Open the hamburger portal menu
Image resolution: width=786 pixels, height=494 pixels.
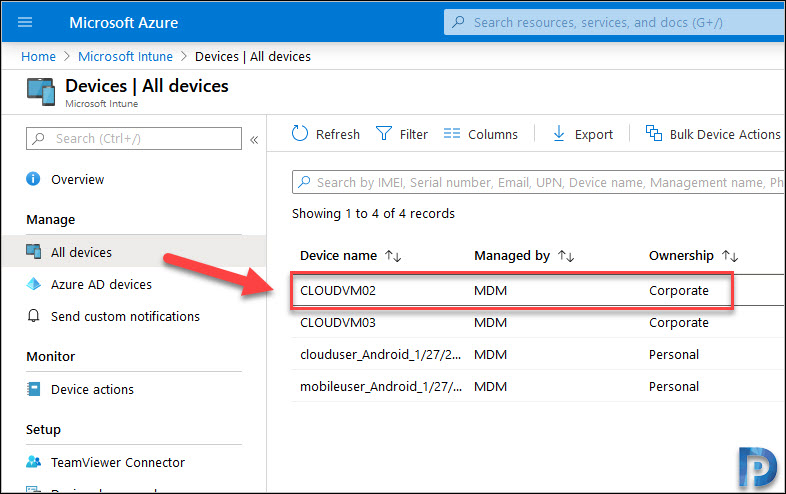25,22
